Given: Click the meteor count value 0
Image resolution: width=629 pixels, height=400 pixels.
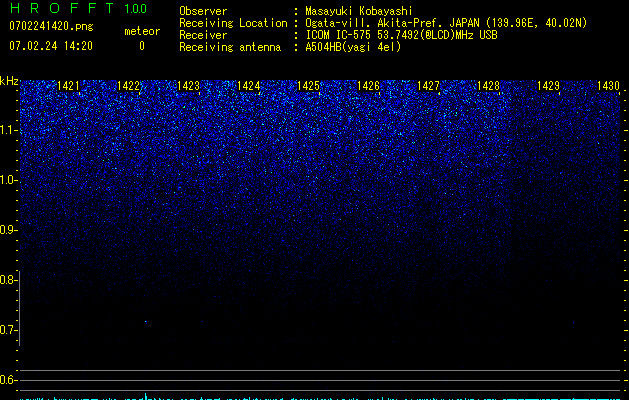Looking at the screenshot, I should coord(142,46).
